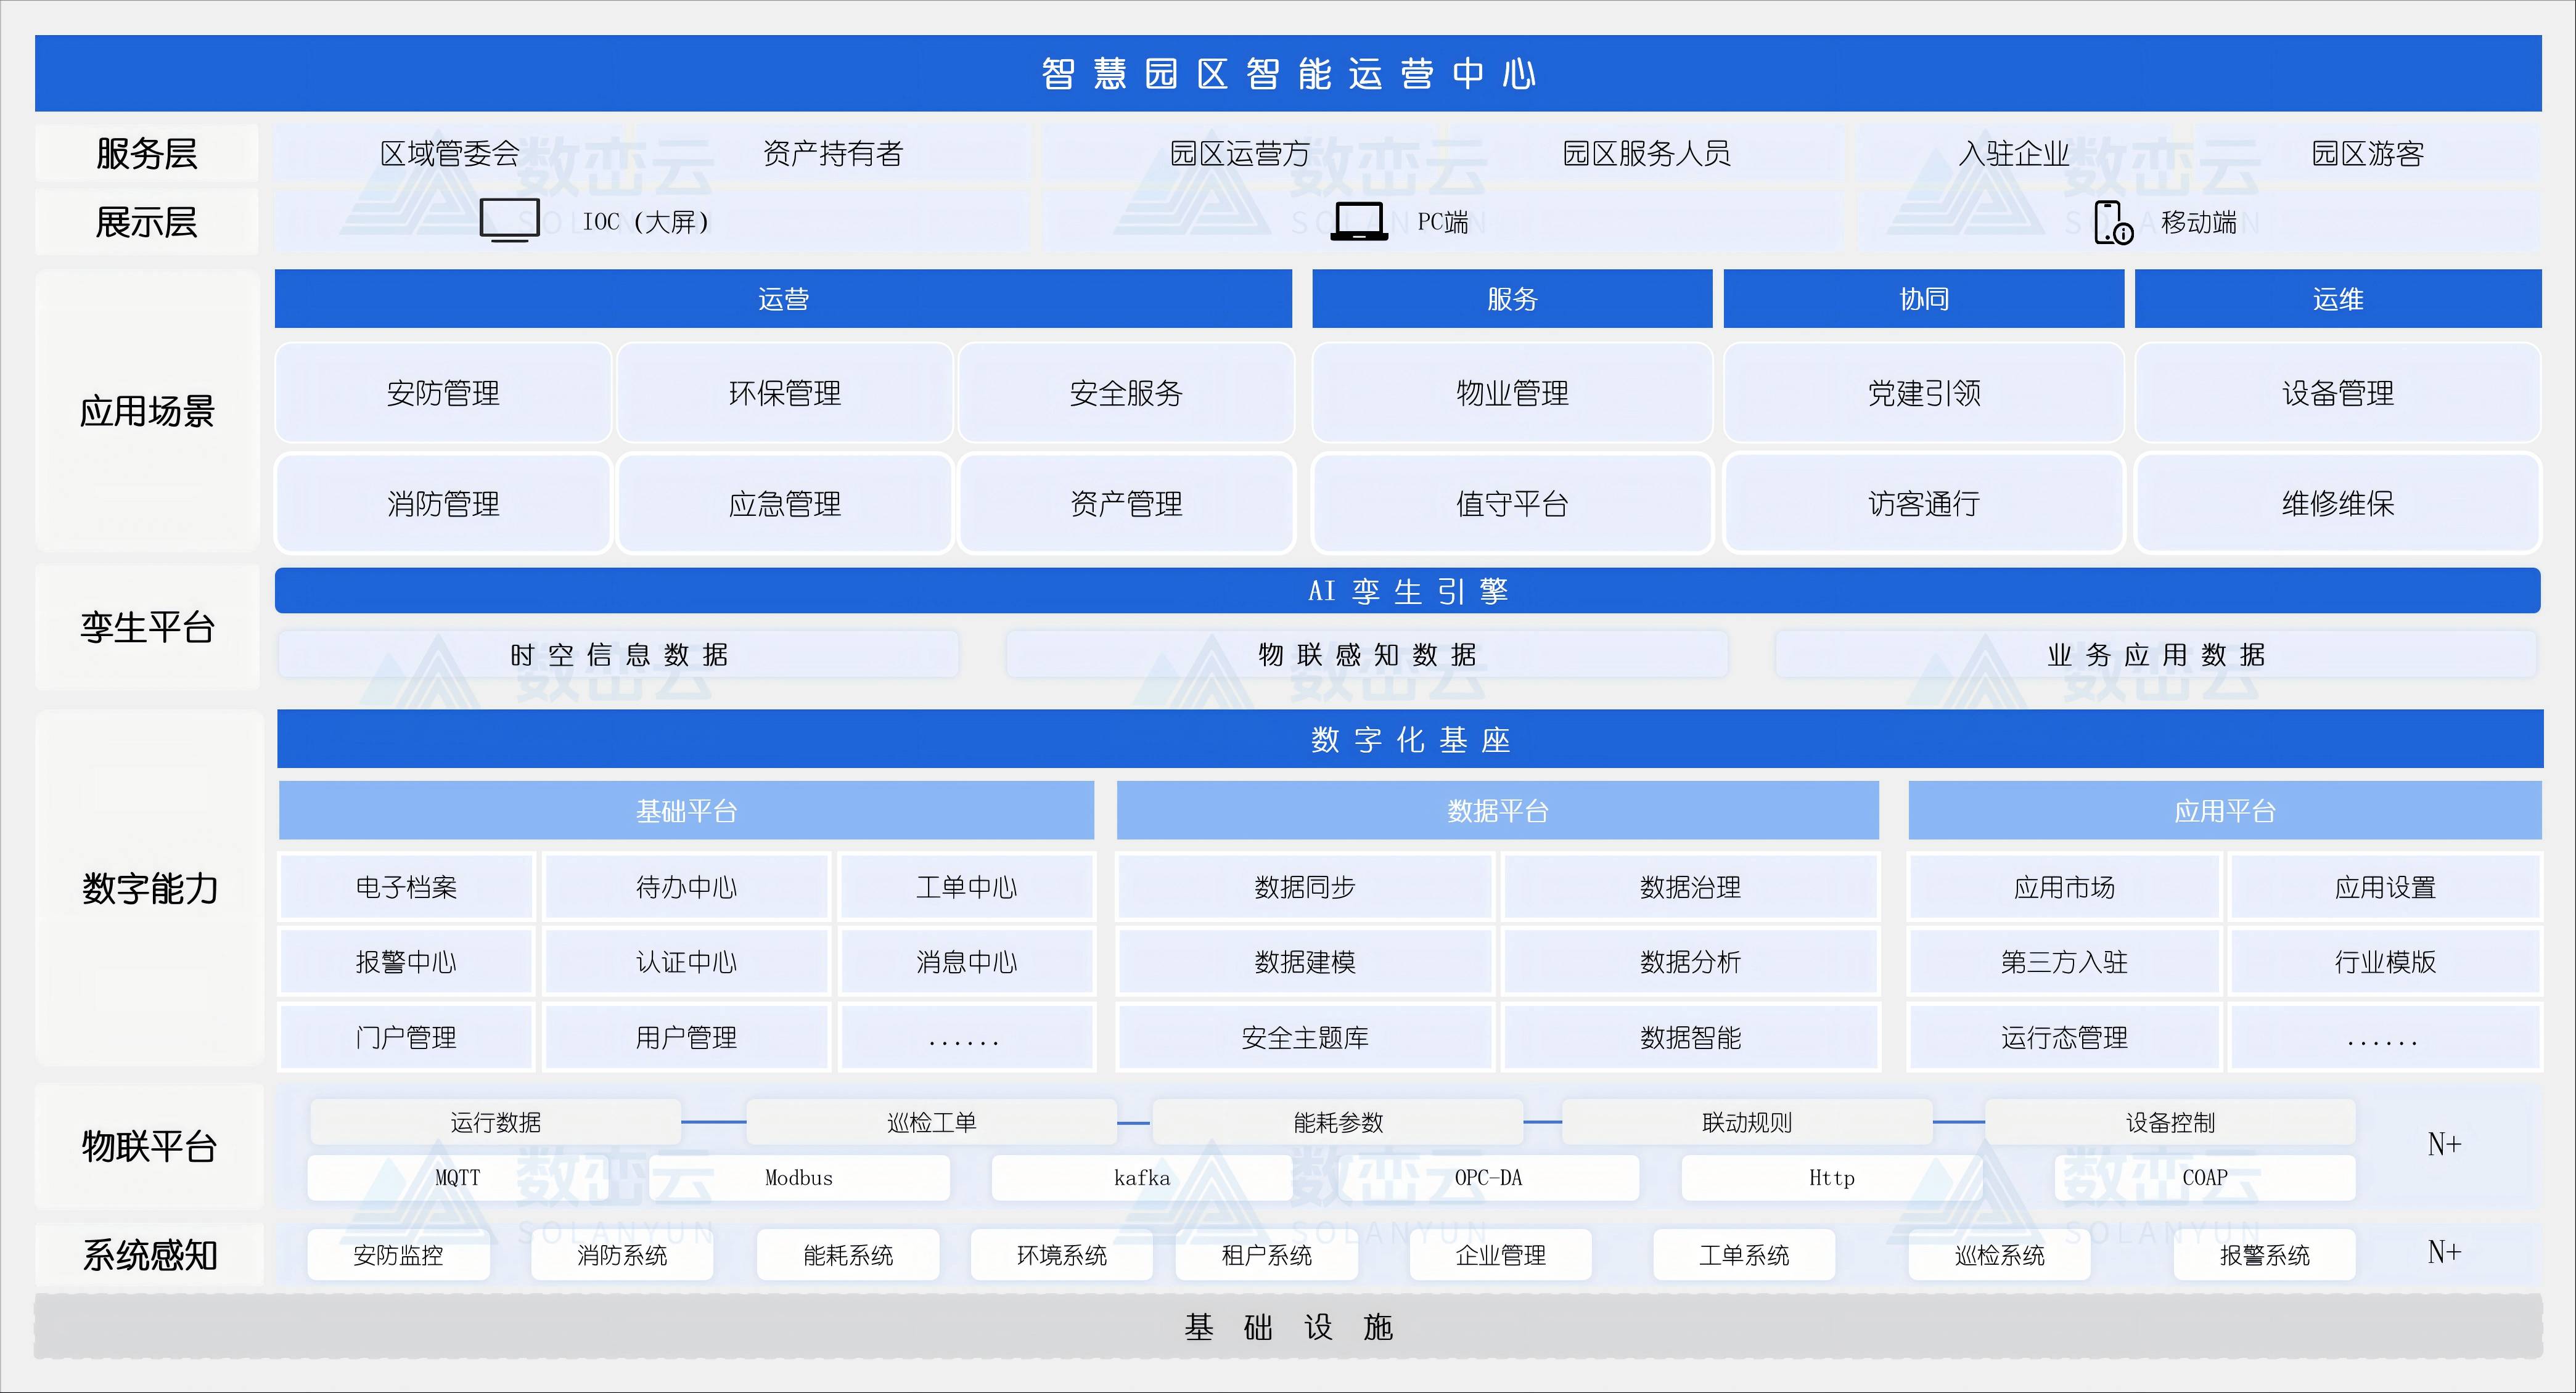Screen dimensions: 2576x1393
Task: Expand the ellipsis cell under 应用平台
Action: [2384, 1038]
